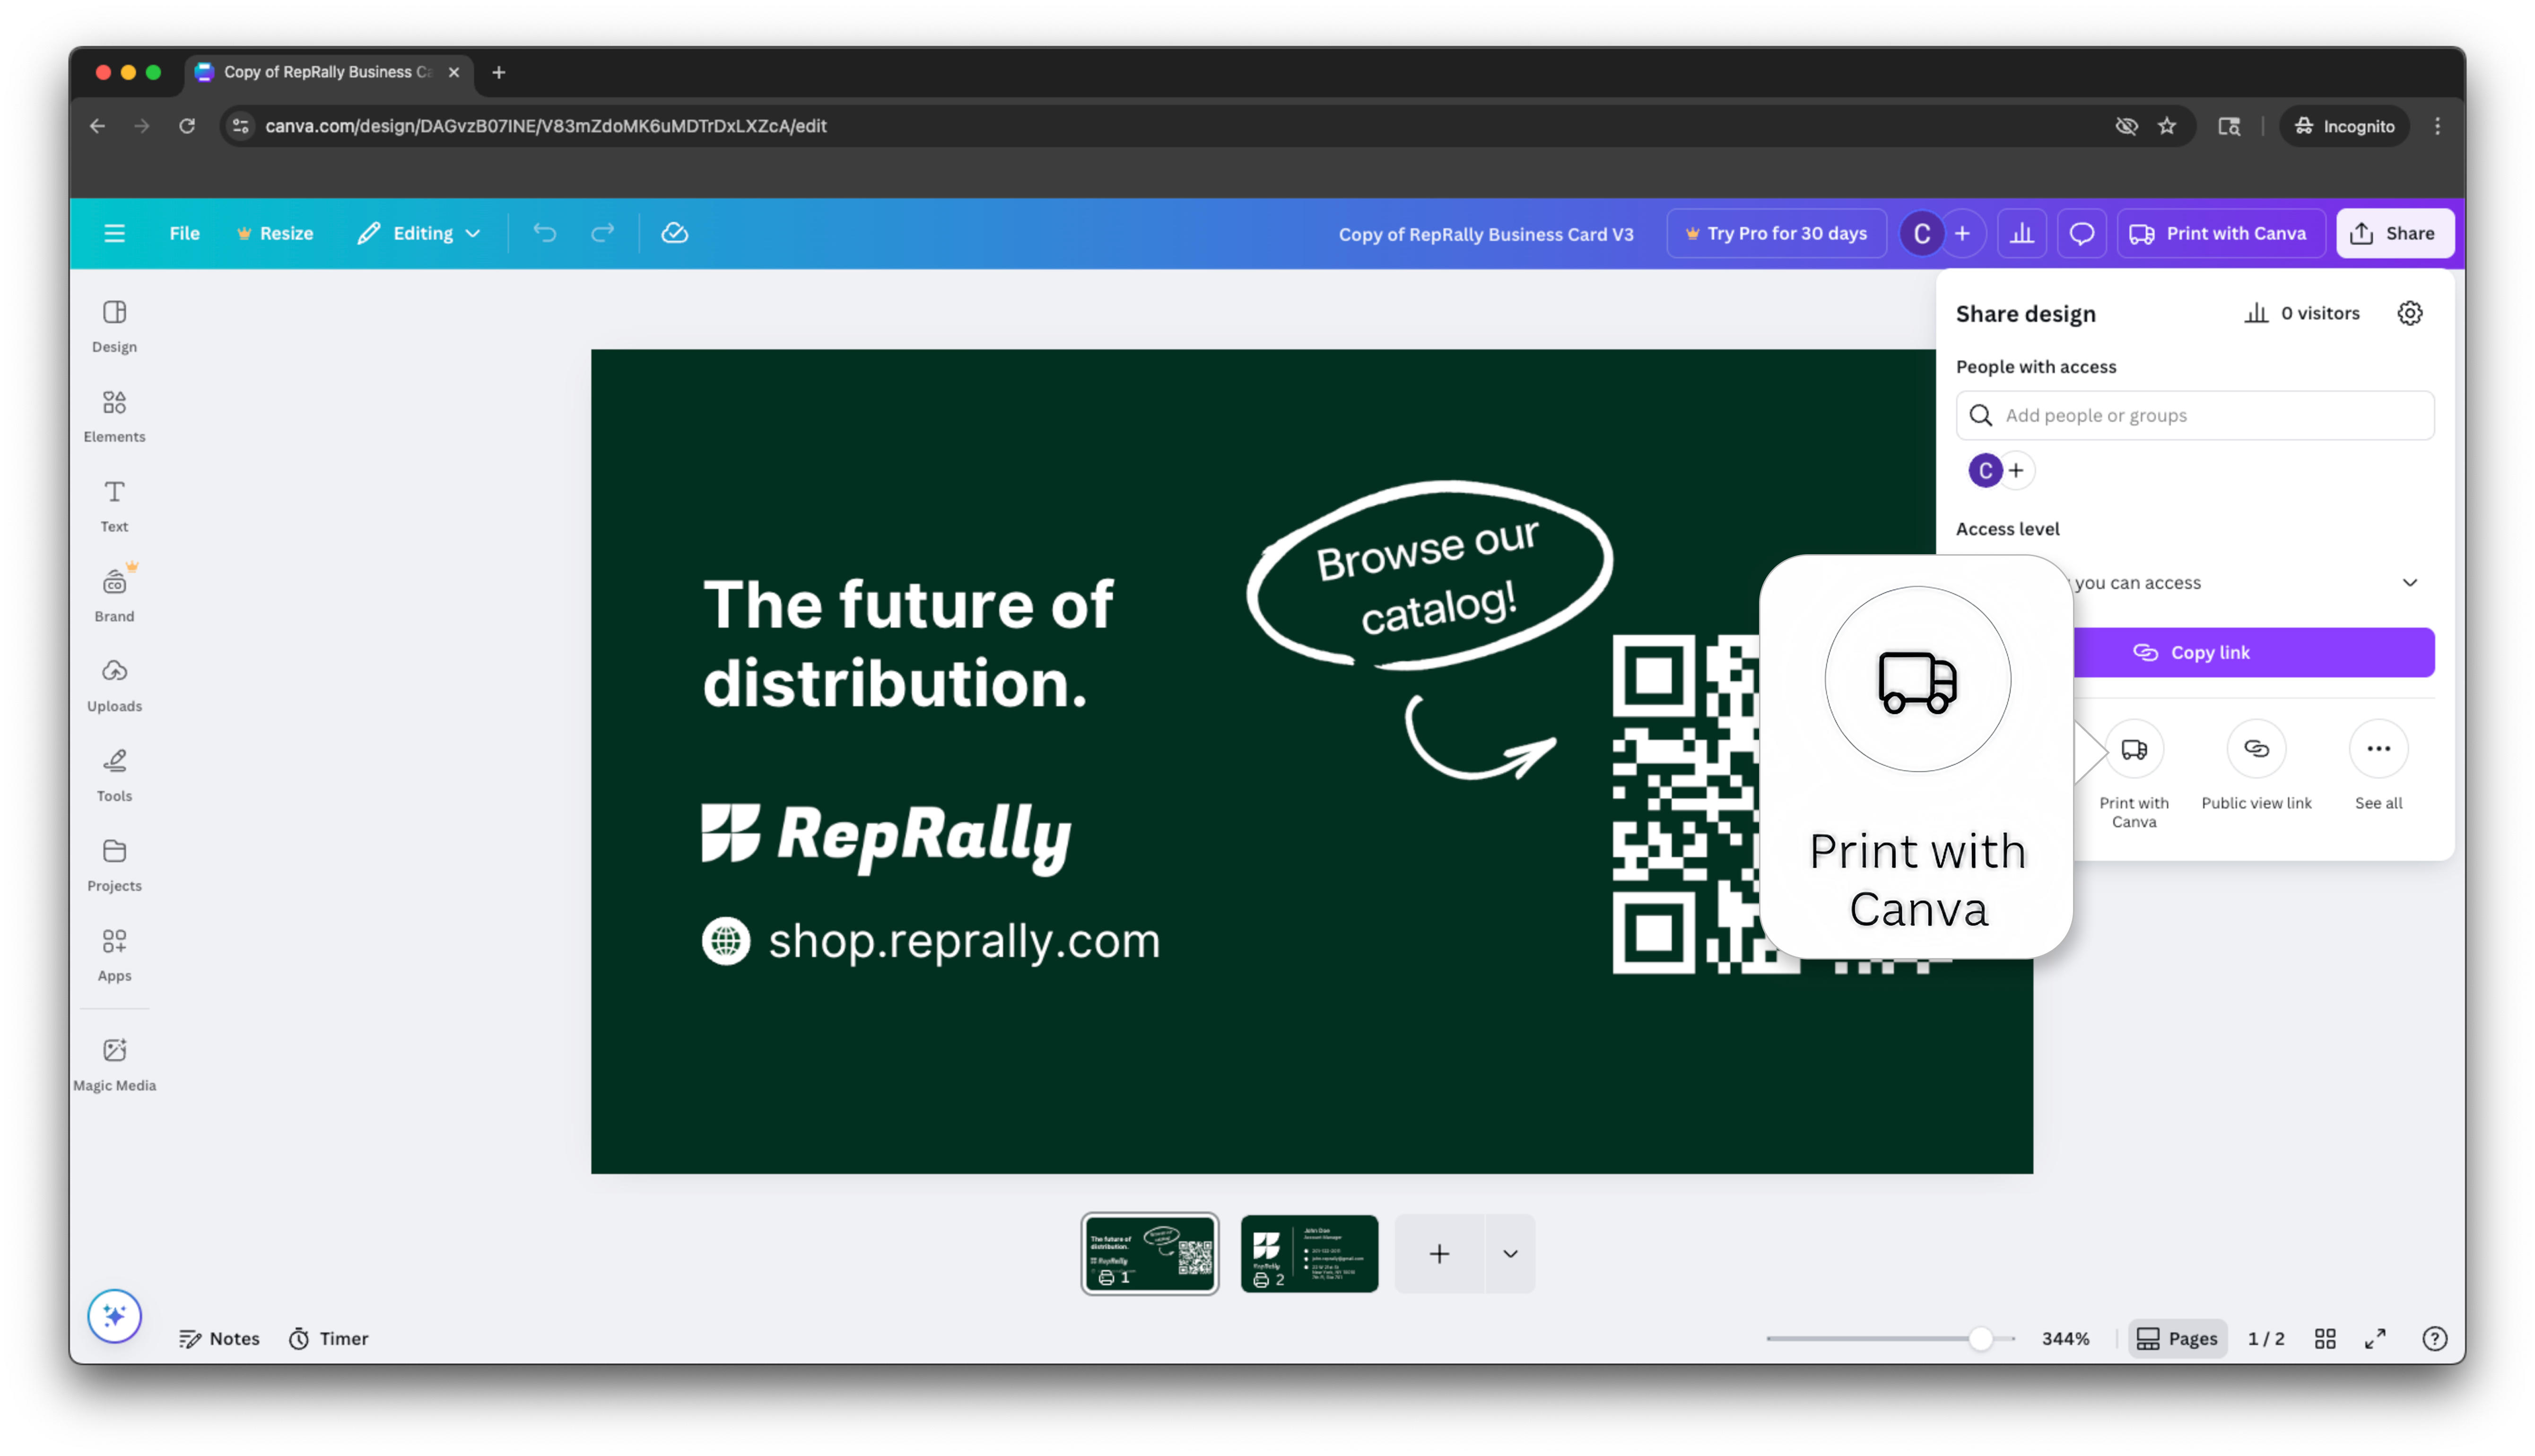Select page 2 thumbnail

click(x=1309, y=1254)
